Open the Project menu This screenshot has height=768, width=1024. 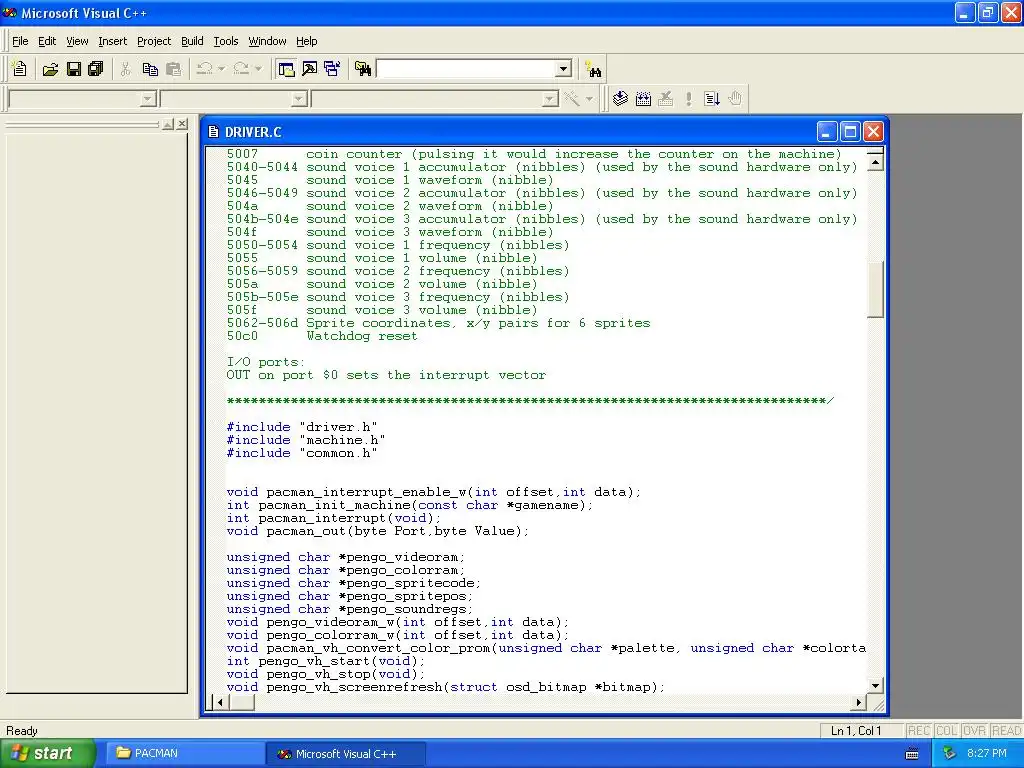coord(153,41)
